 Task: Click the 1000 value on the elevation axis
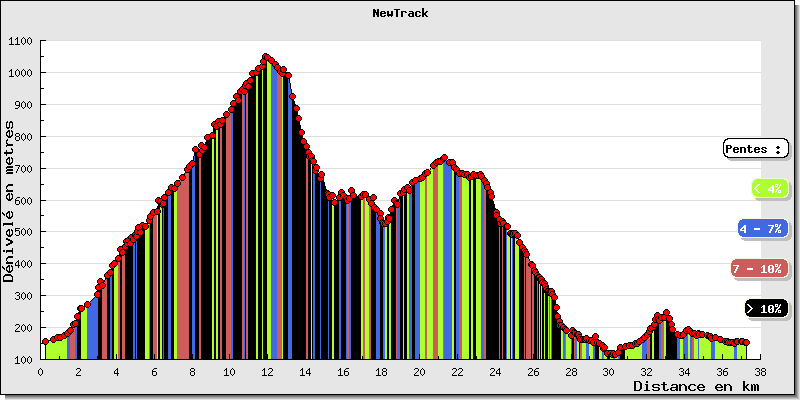pos(20,73)
